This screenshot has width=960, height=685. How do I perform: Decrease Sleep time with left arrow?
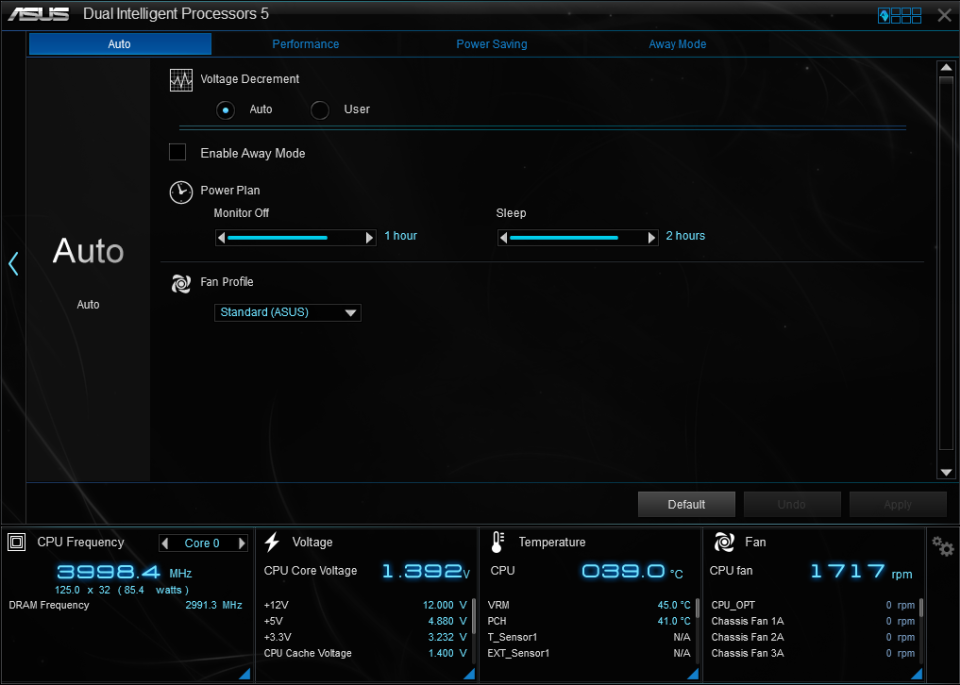(504, 238)
